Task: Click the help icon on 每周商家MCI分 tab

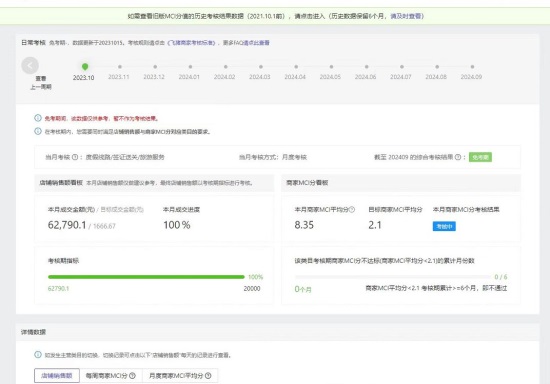Action: coord(132,376)
